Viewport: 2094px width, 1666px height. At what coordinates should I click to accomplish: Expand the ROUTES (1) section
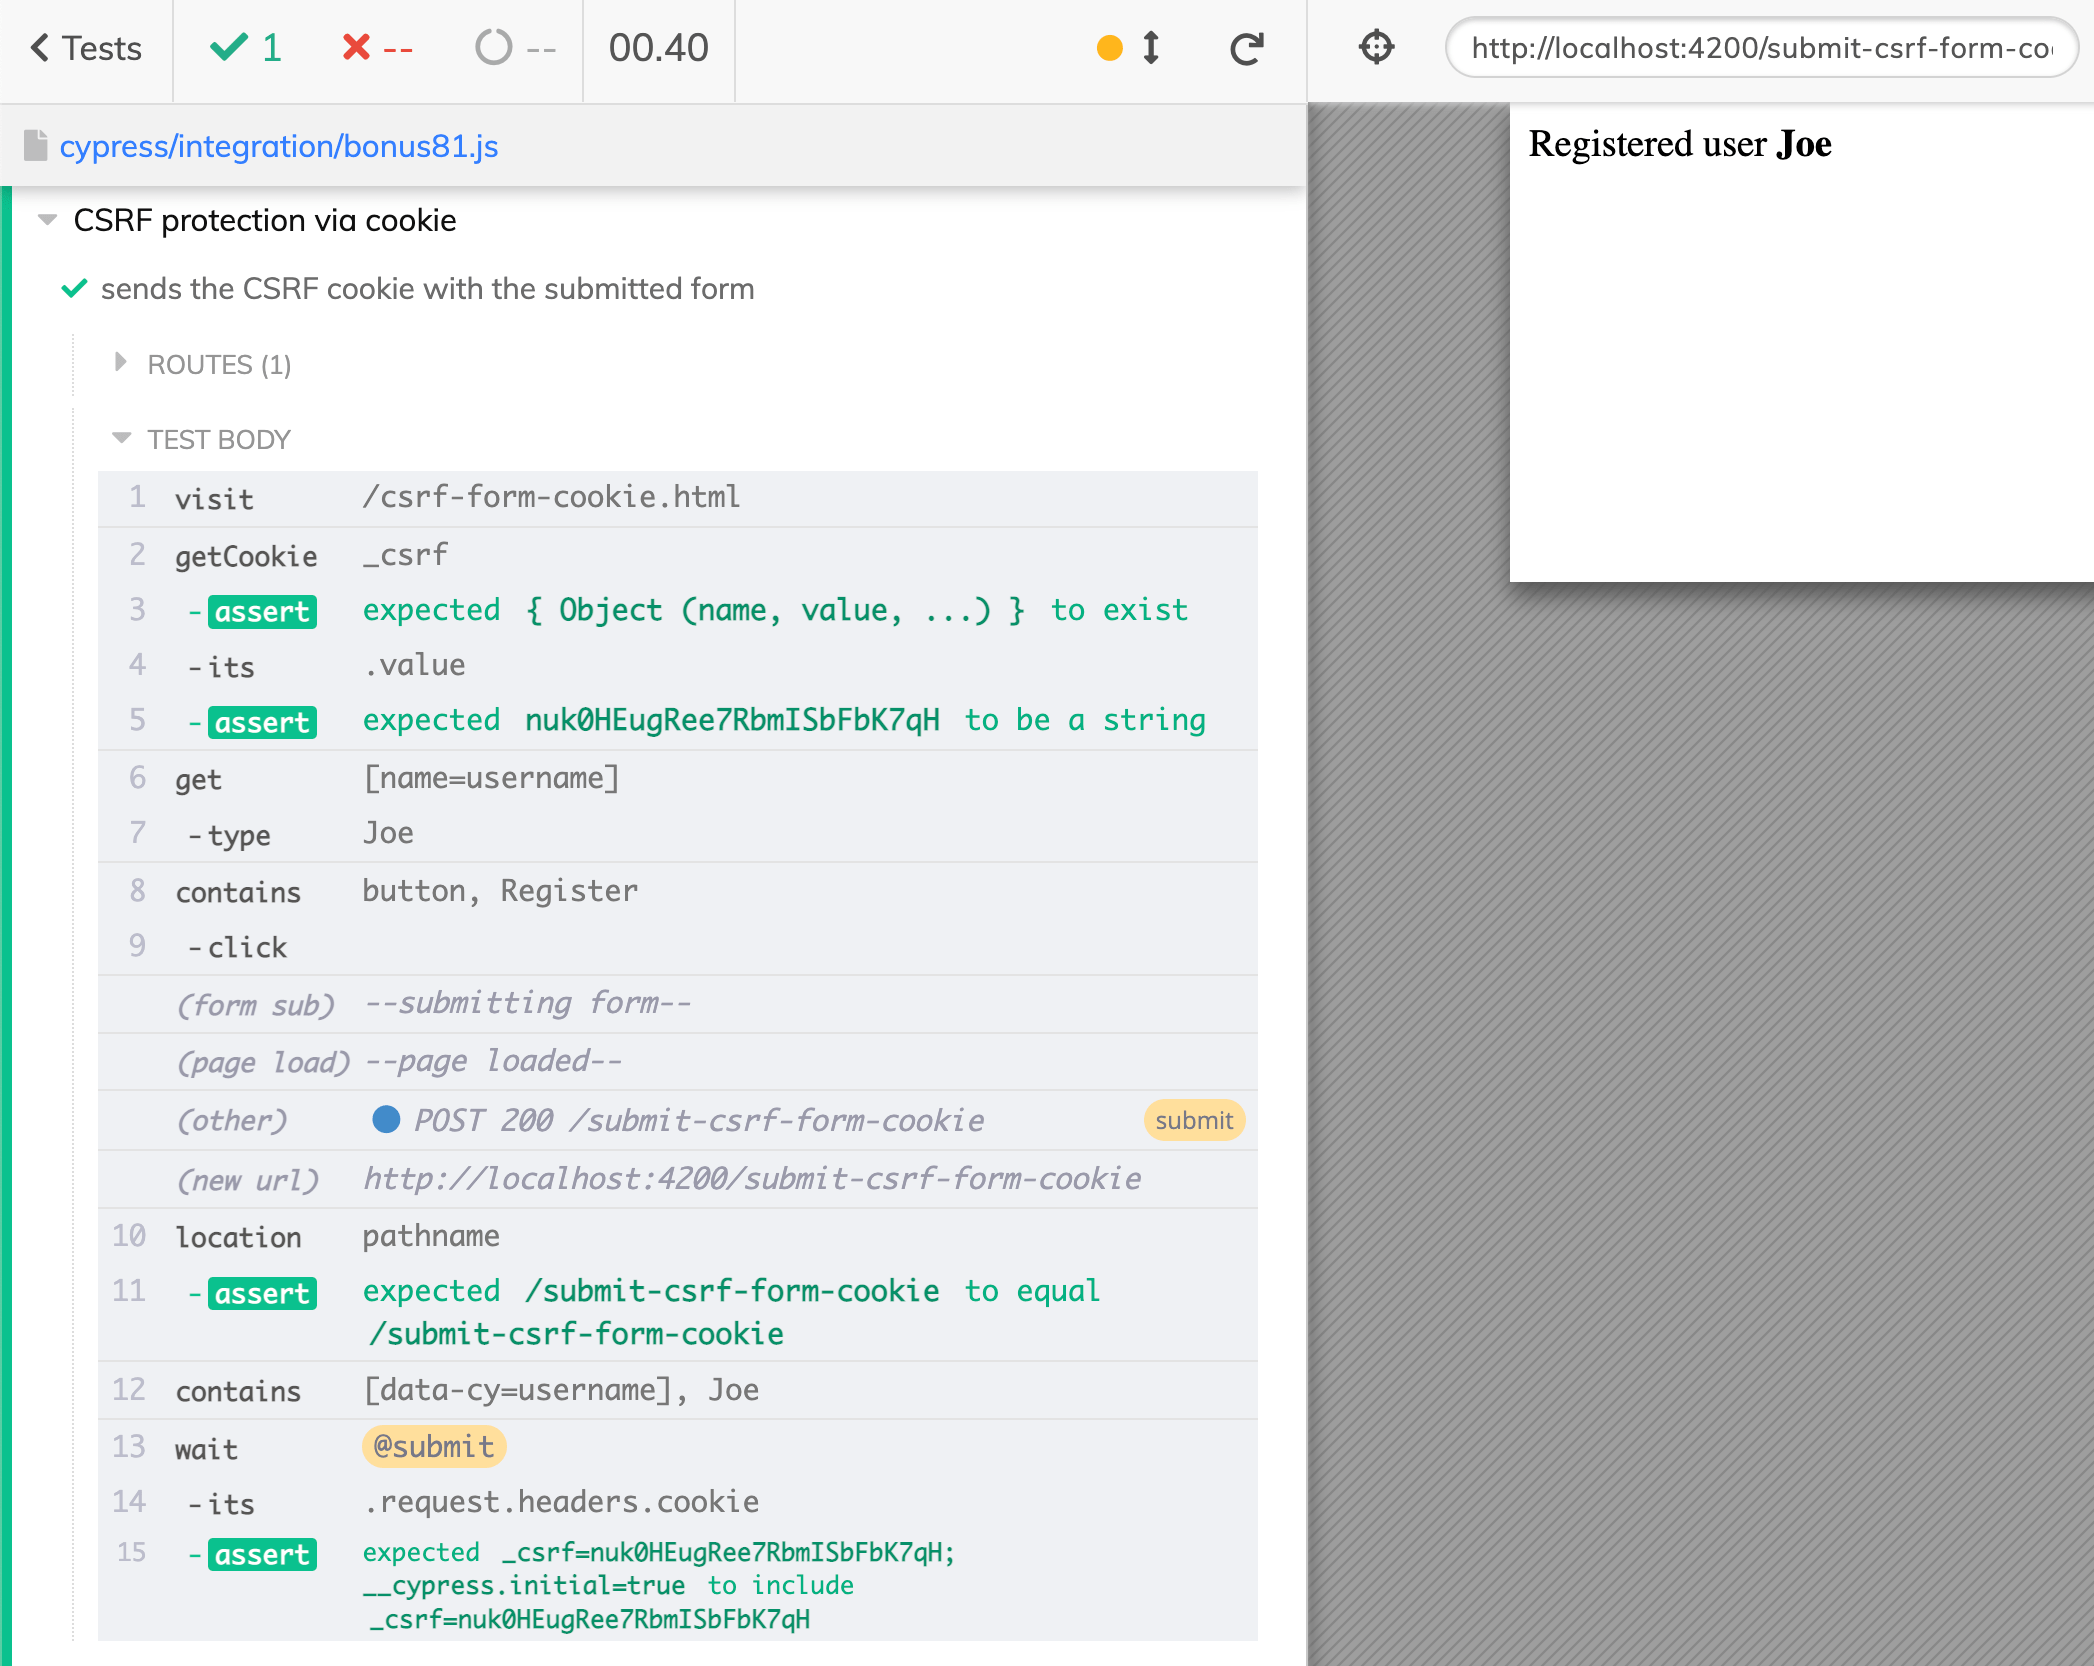[122, 362]
